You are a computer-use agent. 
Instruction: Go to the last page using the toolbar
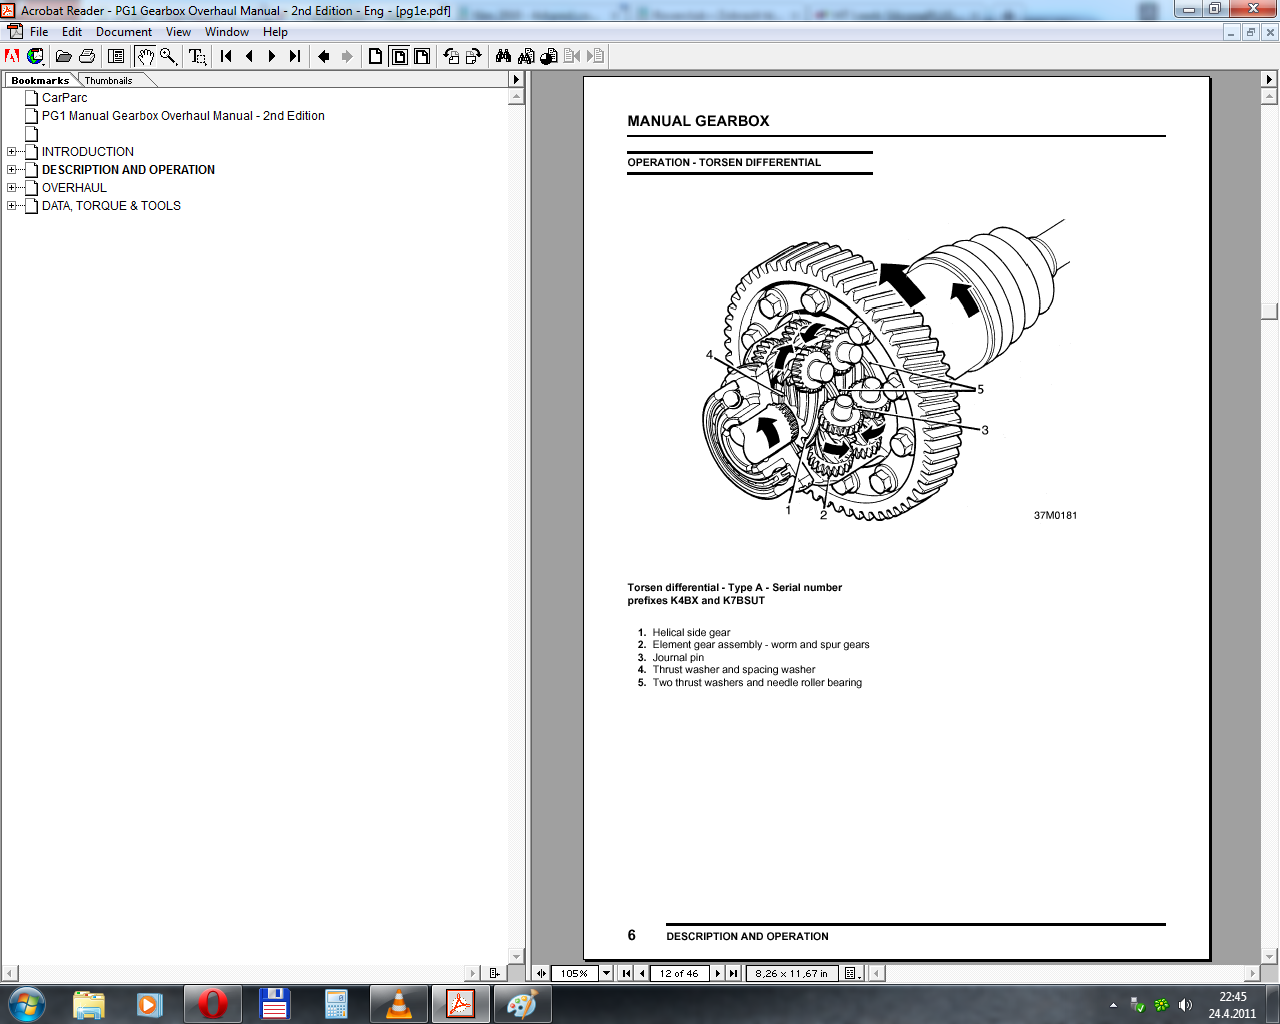tap(295, 57)
